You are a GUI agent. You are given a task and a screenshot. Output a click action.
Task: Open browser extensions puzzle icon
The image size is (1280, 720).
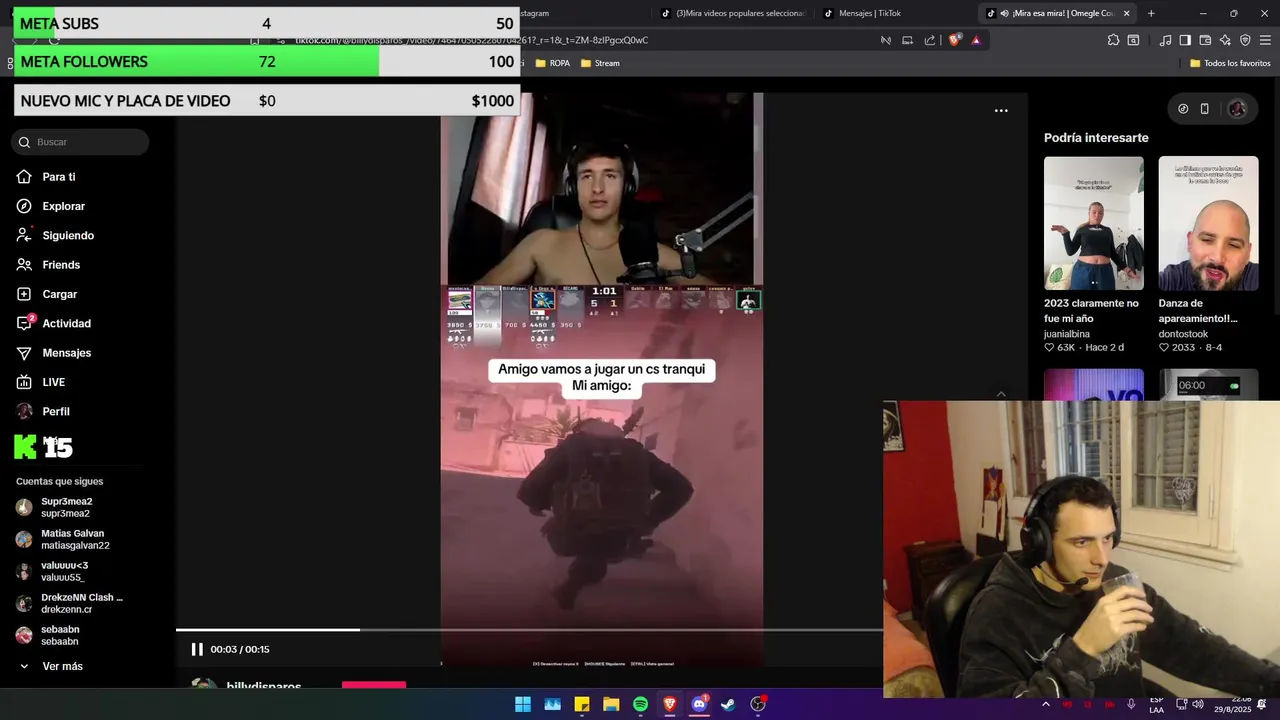(1113, 40)
